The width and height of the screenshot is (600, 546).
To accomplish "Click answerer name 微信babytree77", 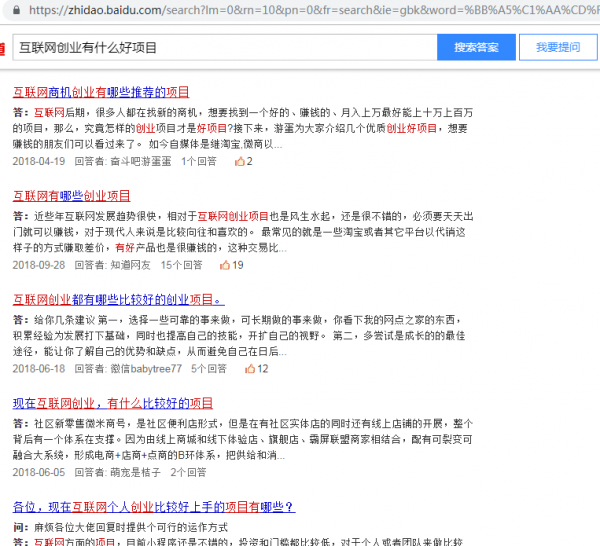I will 146,369.
